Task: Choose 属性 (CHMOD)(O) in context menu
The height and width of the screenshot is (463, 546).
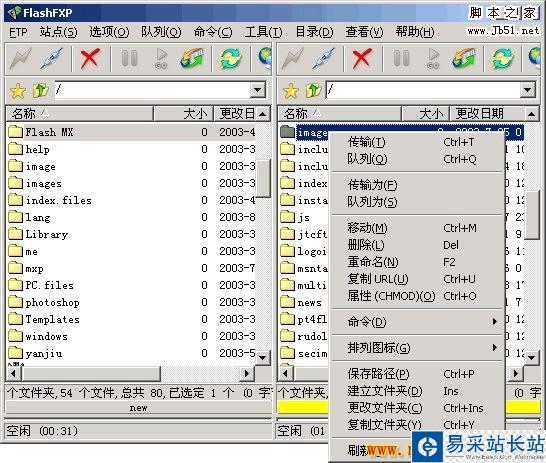Action: click(416, 296)
